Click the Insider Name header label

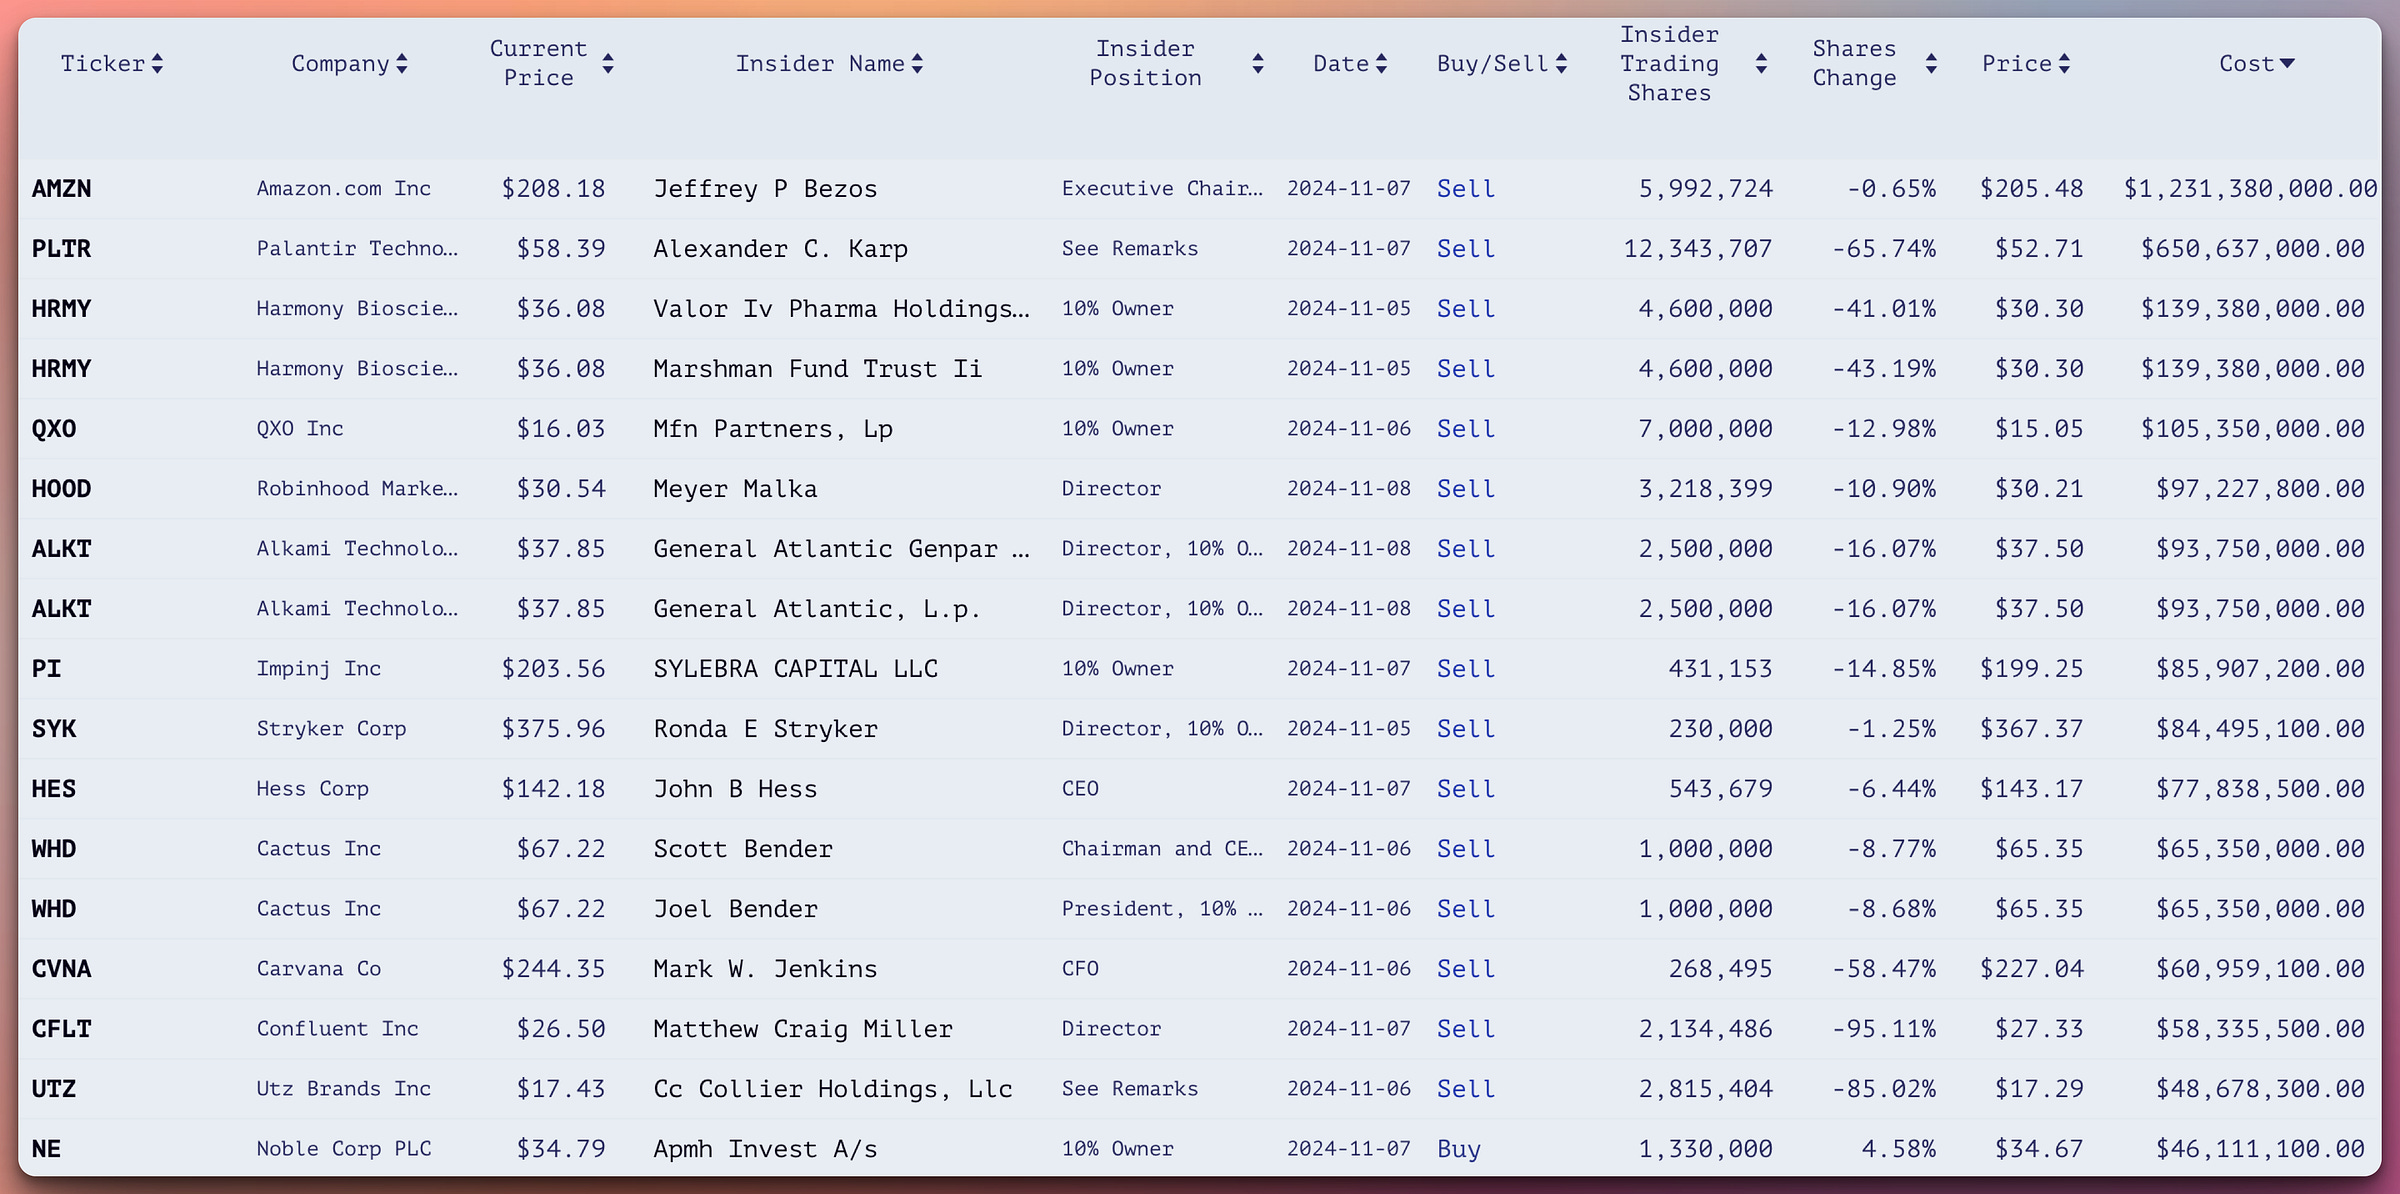820,64
